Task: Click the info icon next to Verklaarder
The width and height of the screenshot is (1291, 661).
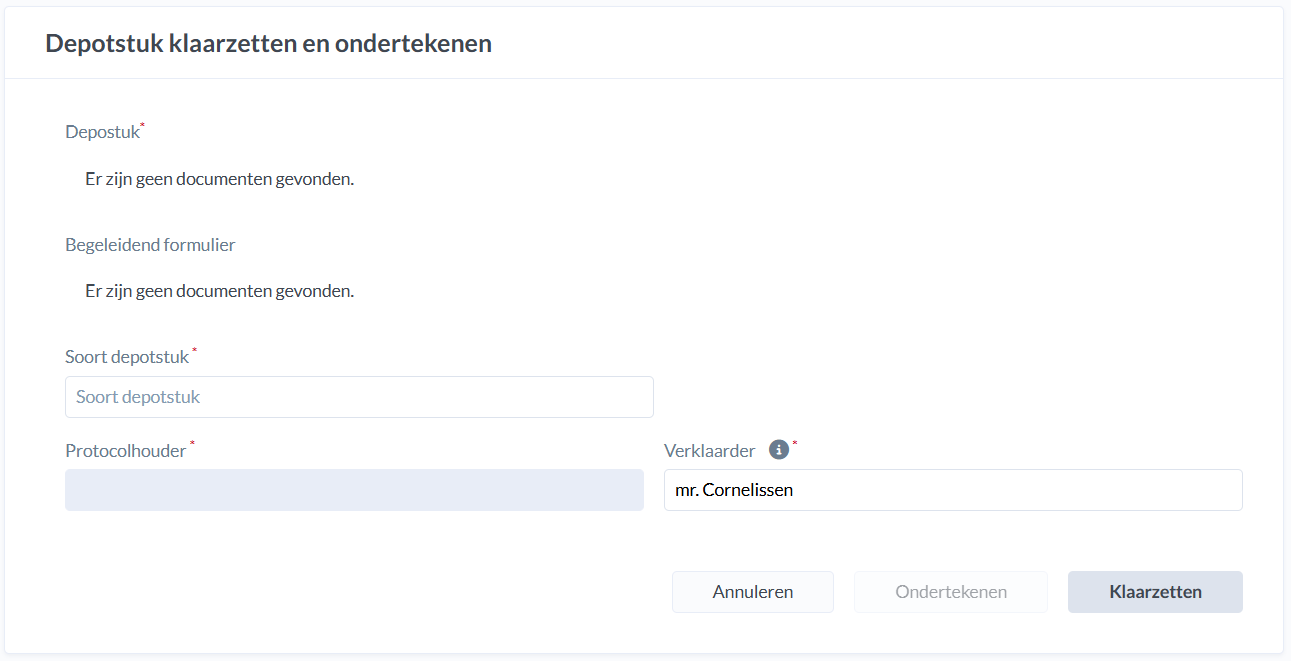Action: click(x=779, y=450)
